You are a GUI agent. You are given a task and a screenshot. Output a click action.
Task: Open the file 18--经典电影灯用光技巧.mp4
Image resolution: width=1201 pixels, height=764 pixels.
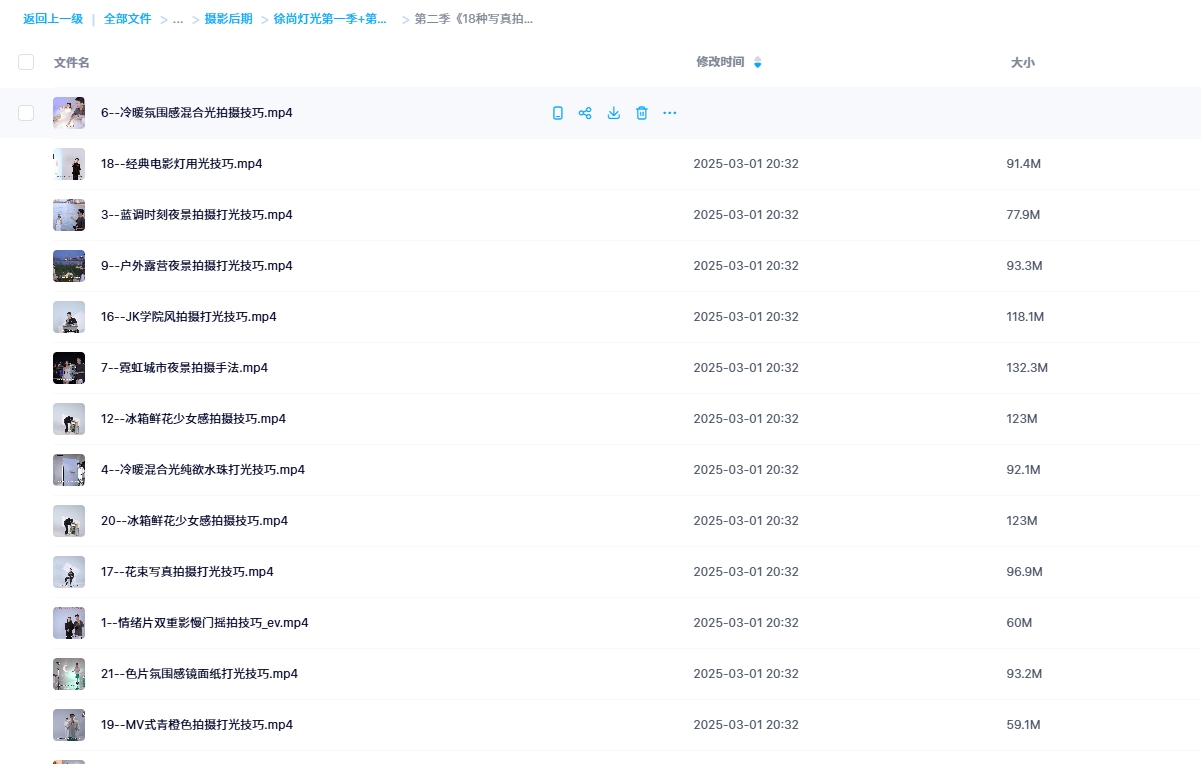click(181, 164)
